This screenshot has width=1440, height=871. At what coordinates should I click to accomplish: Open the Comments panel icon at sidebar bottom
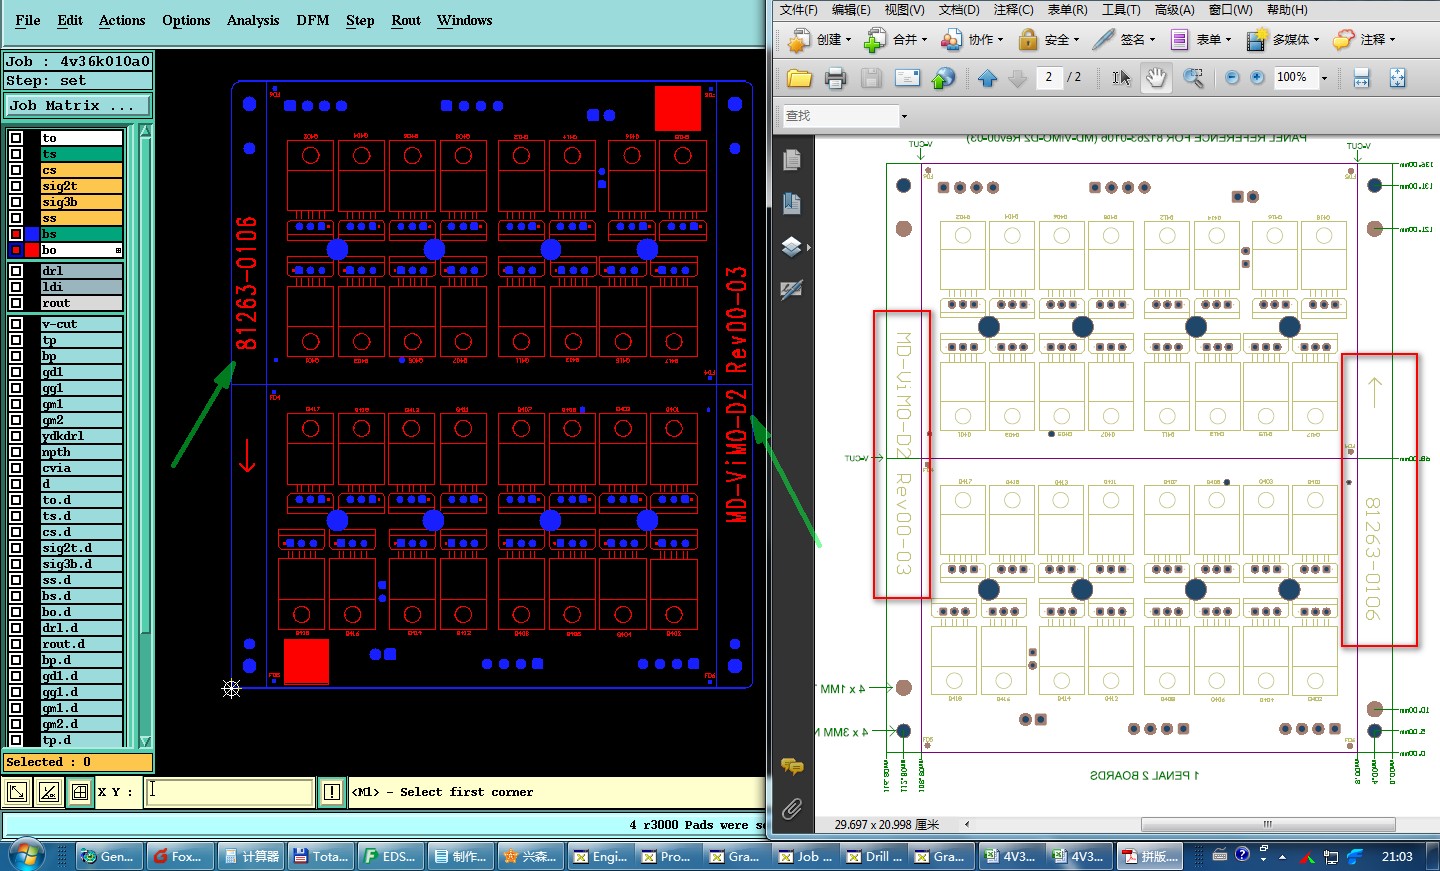point(792,767)
